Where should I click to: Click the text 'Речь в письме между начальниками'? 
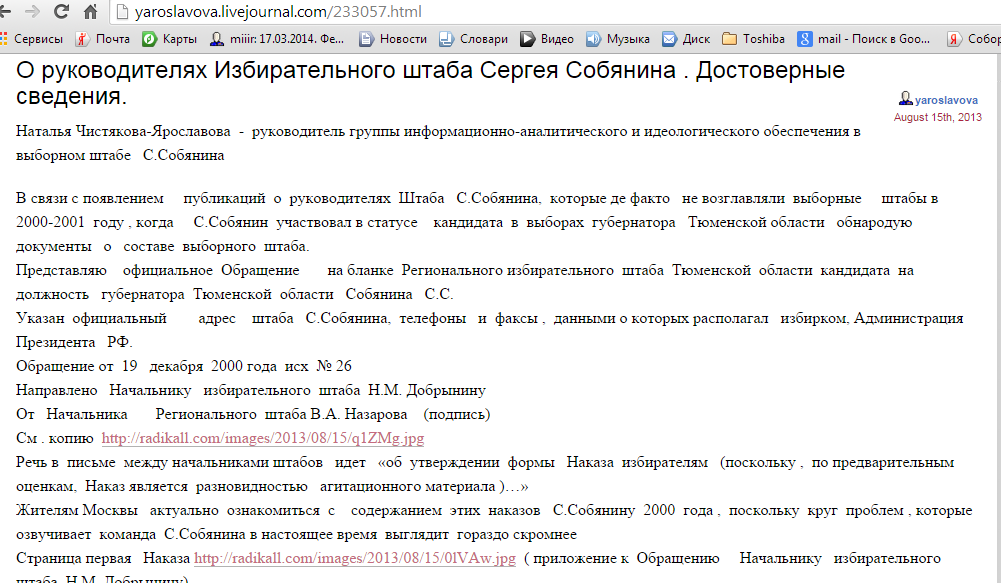pyautogui.click(x=169, y=463)
